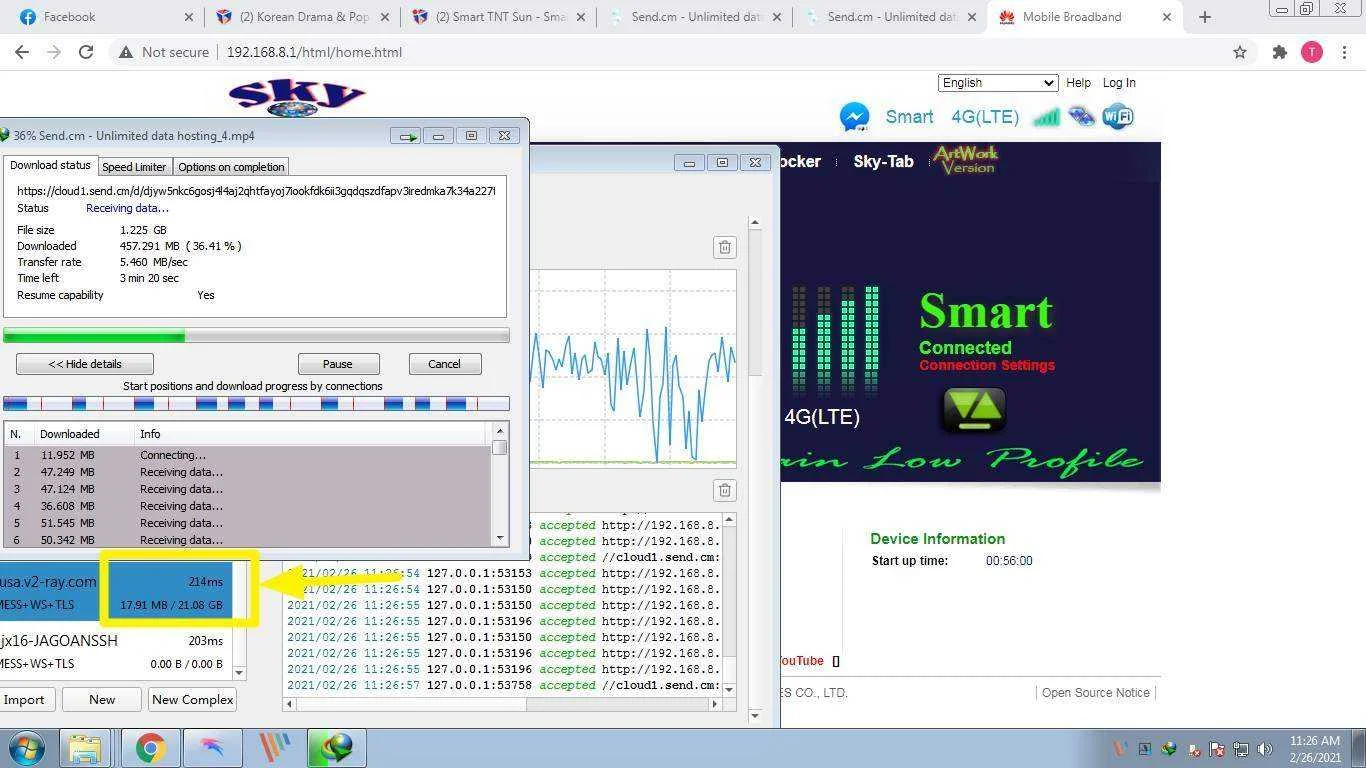Open the English language dropdown
1366x768 pixels.
pos(997,83)
